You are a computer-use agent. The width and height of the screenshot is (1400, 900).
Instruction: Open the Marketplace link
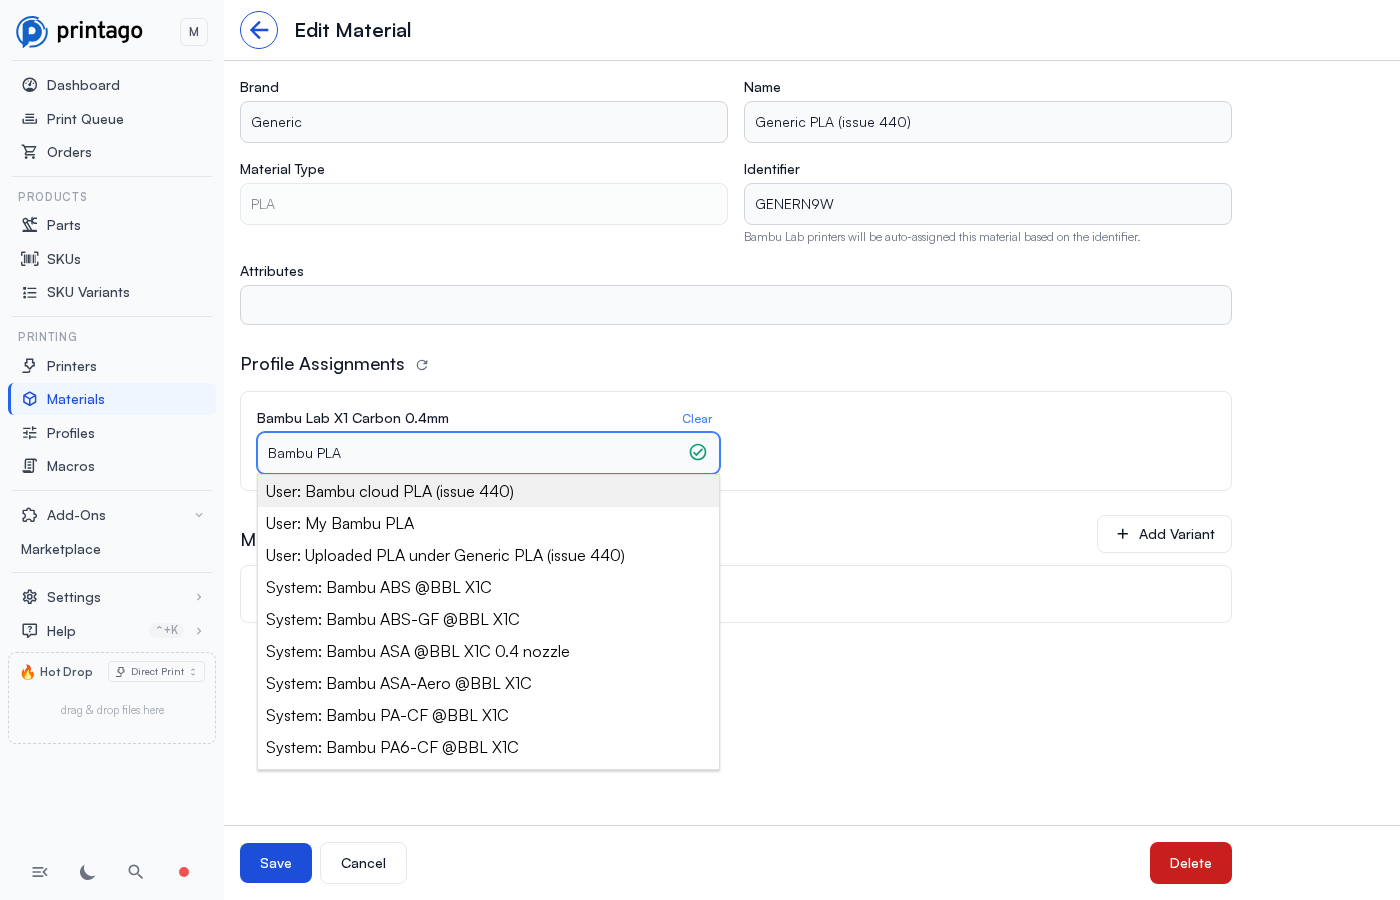[61, 549]
